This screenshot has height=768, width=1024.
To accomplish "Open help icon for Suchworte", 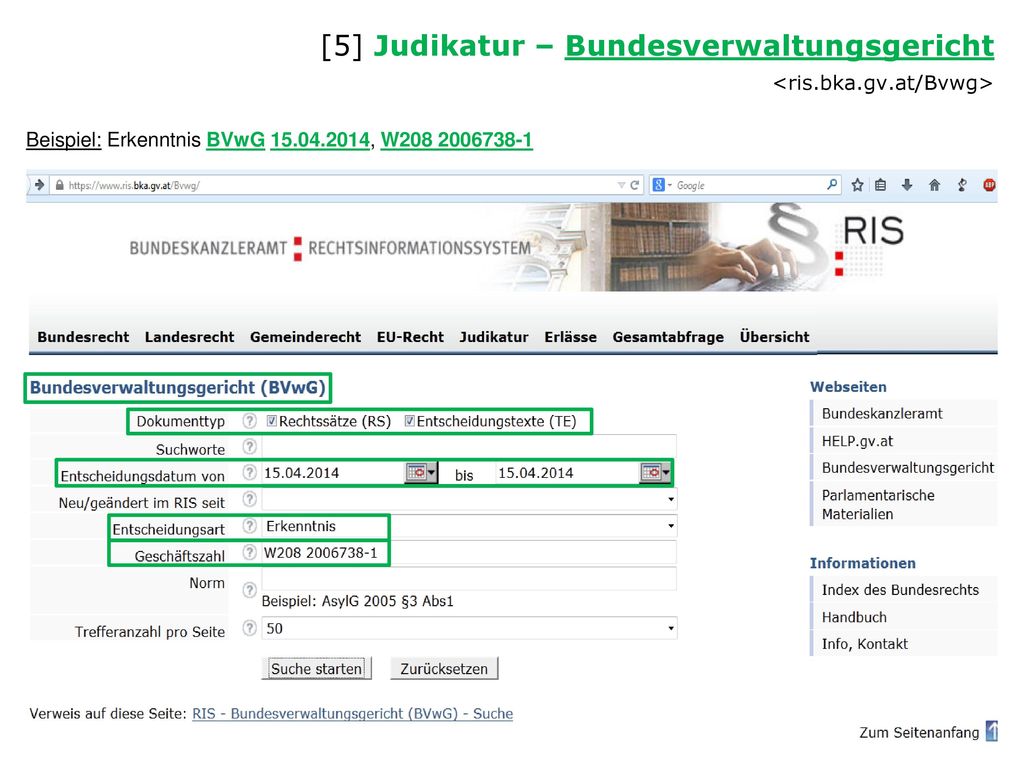I will pos(249,447).
